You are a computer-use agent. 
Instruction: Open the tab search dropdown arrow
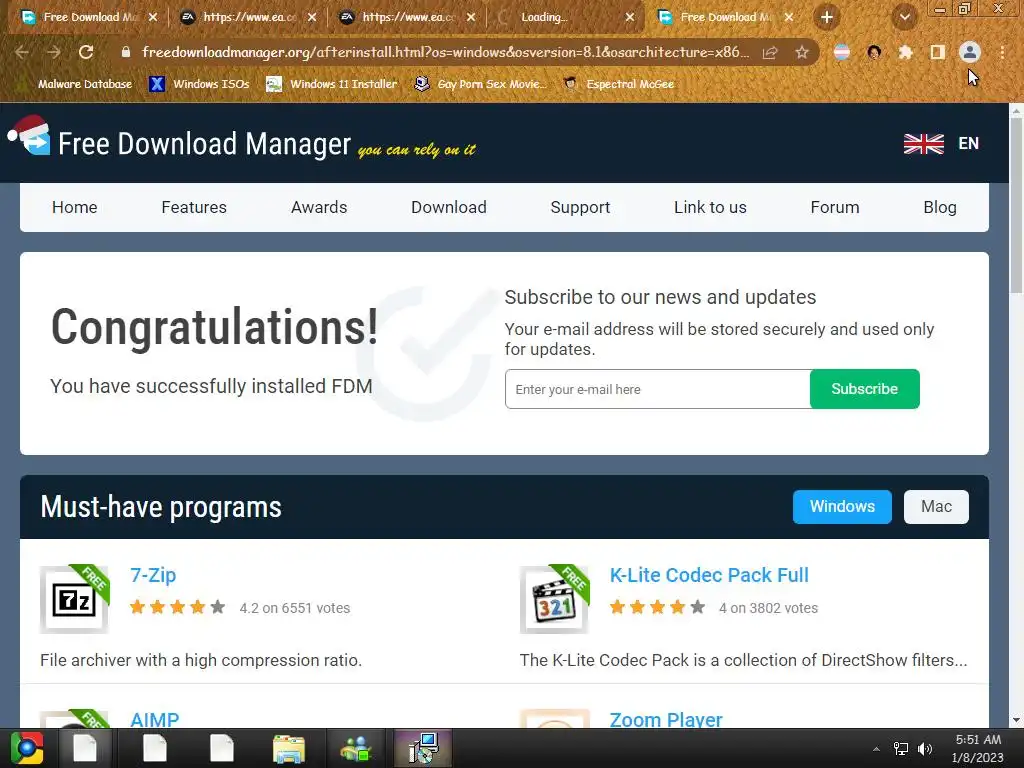pos(904,17)
